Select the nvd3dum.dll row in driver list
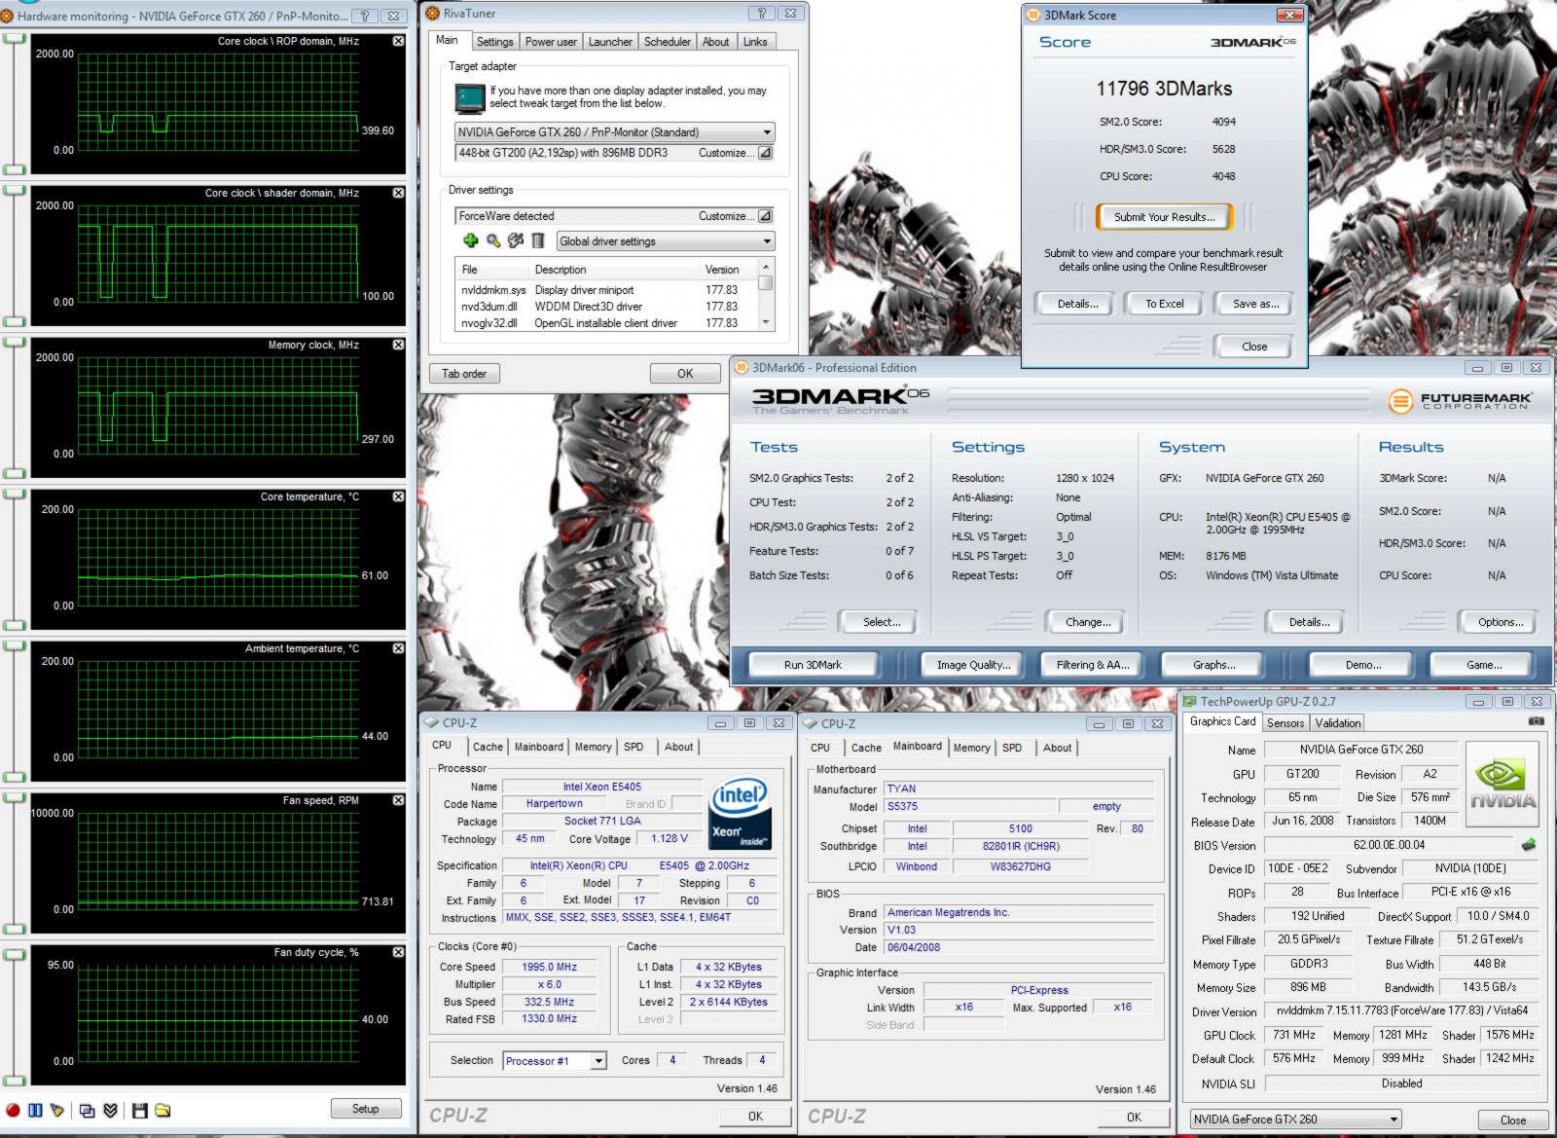 coord(607,307)
